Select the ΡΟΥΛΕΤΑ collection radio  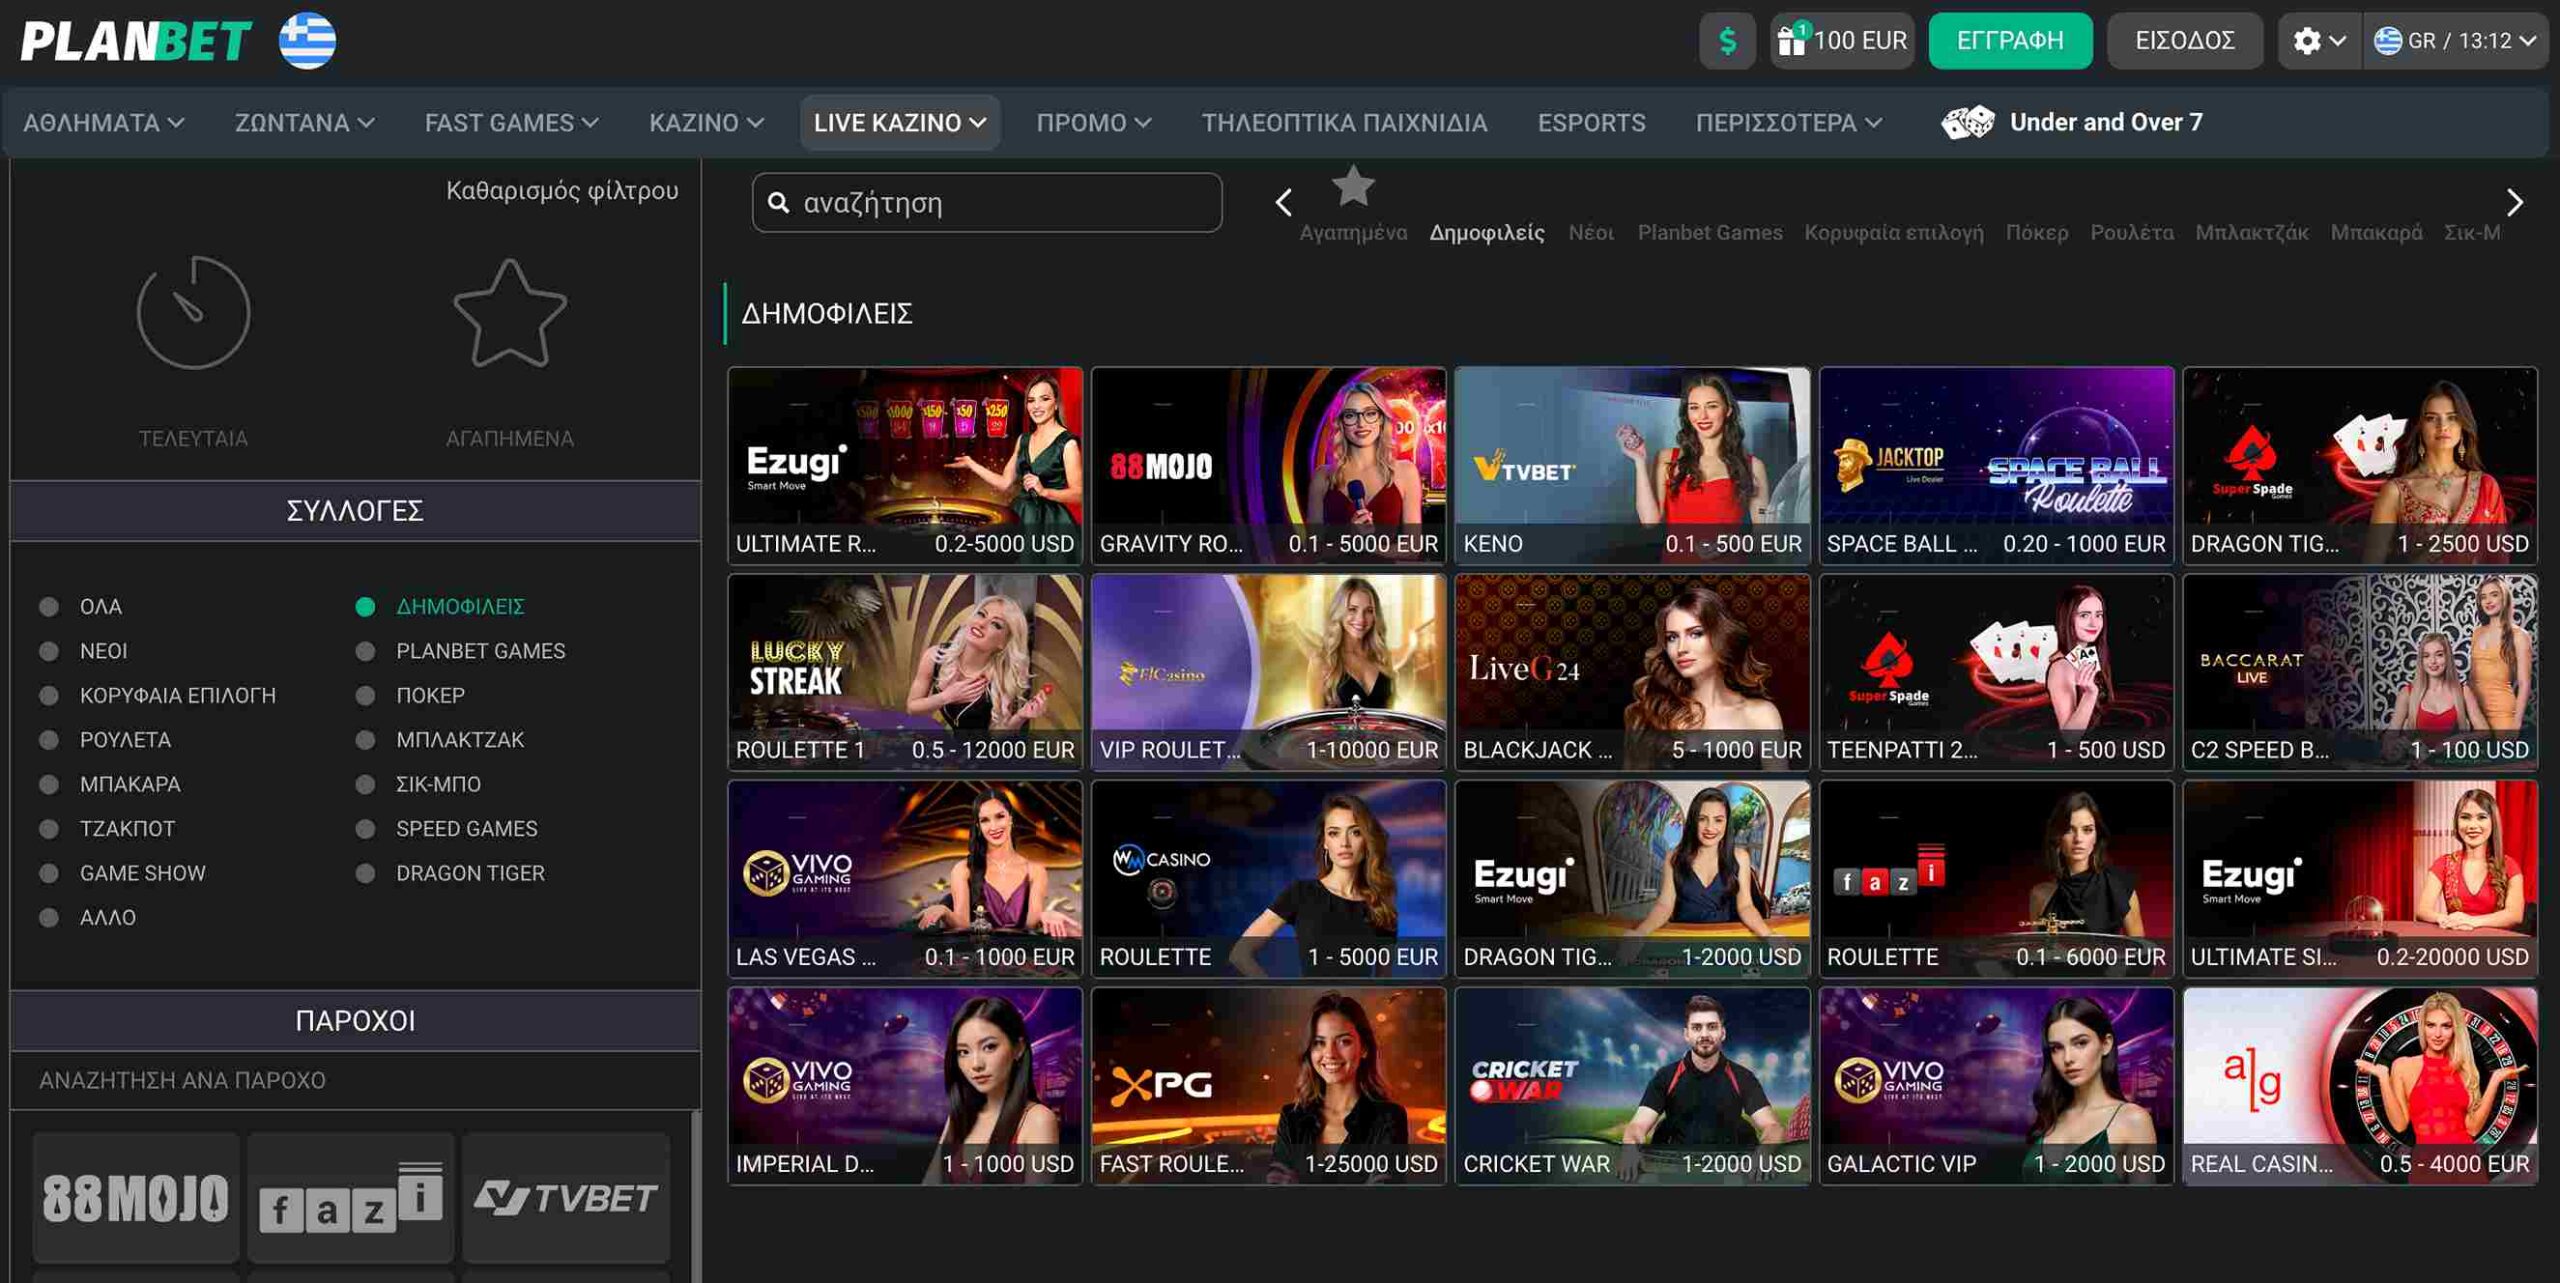pyautogui.click(x=48, y=740)
